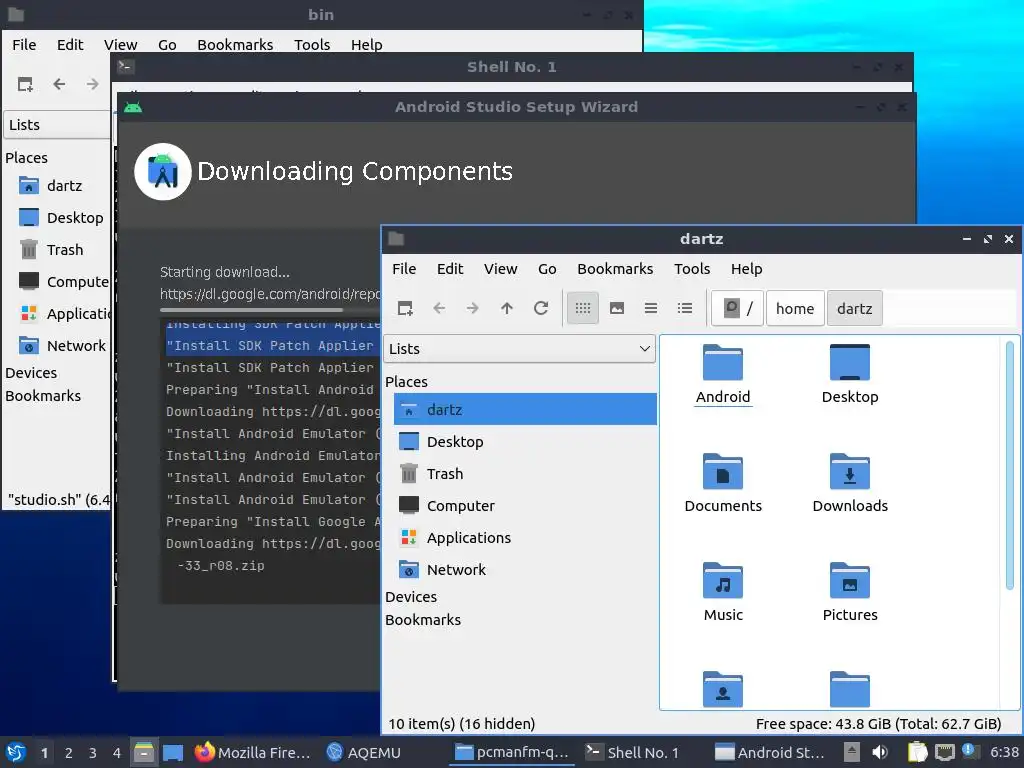This screenshot has width=1024, height=768.
Task: Expand the Devices section in dartz window
Action: (411, 597)
